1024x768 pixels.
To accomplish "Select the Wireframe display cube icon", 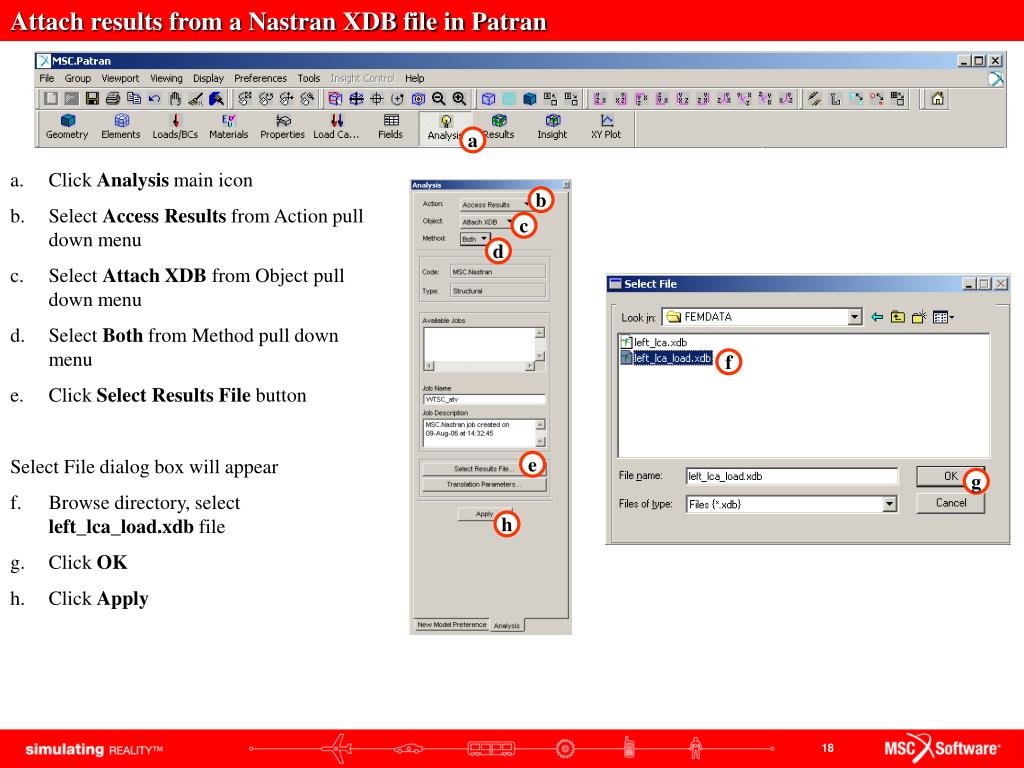I will 488,99.
